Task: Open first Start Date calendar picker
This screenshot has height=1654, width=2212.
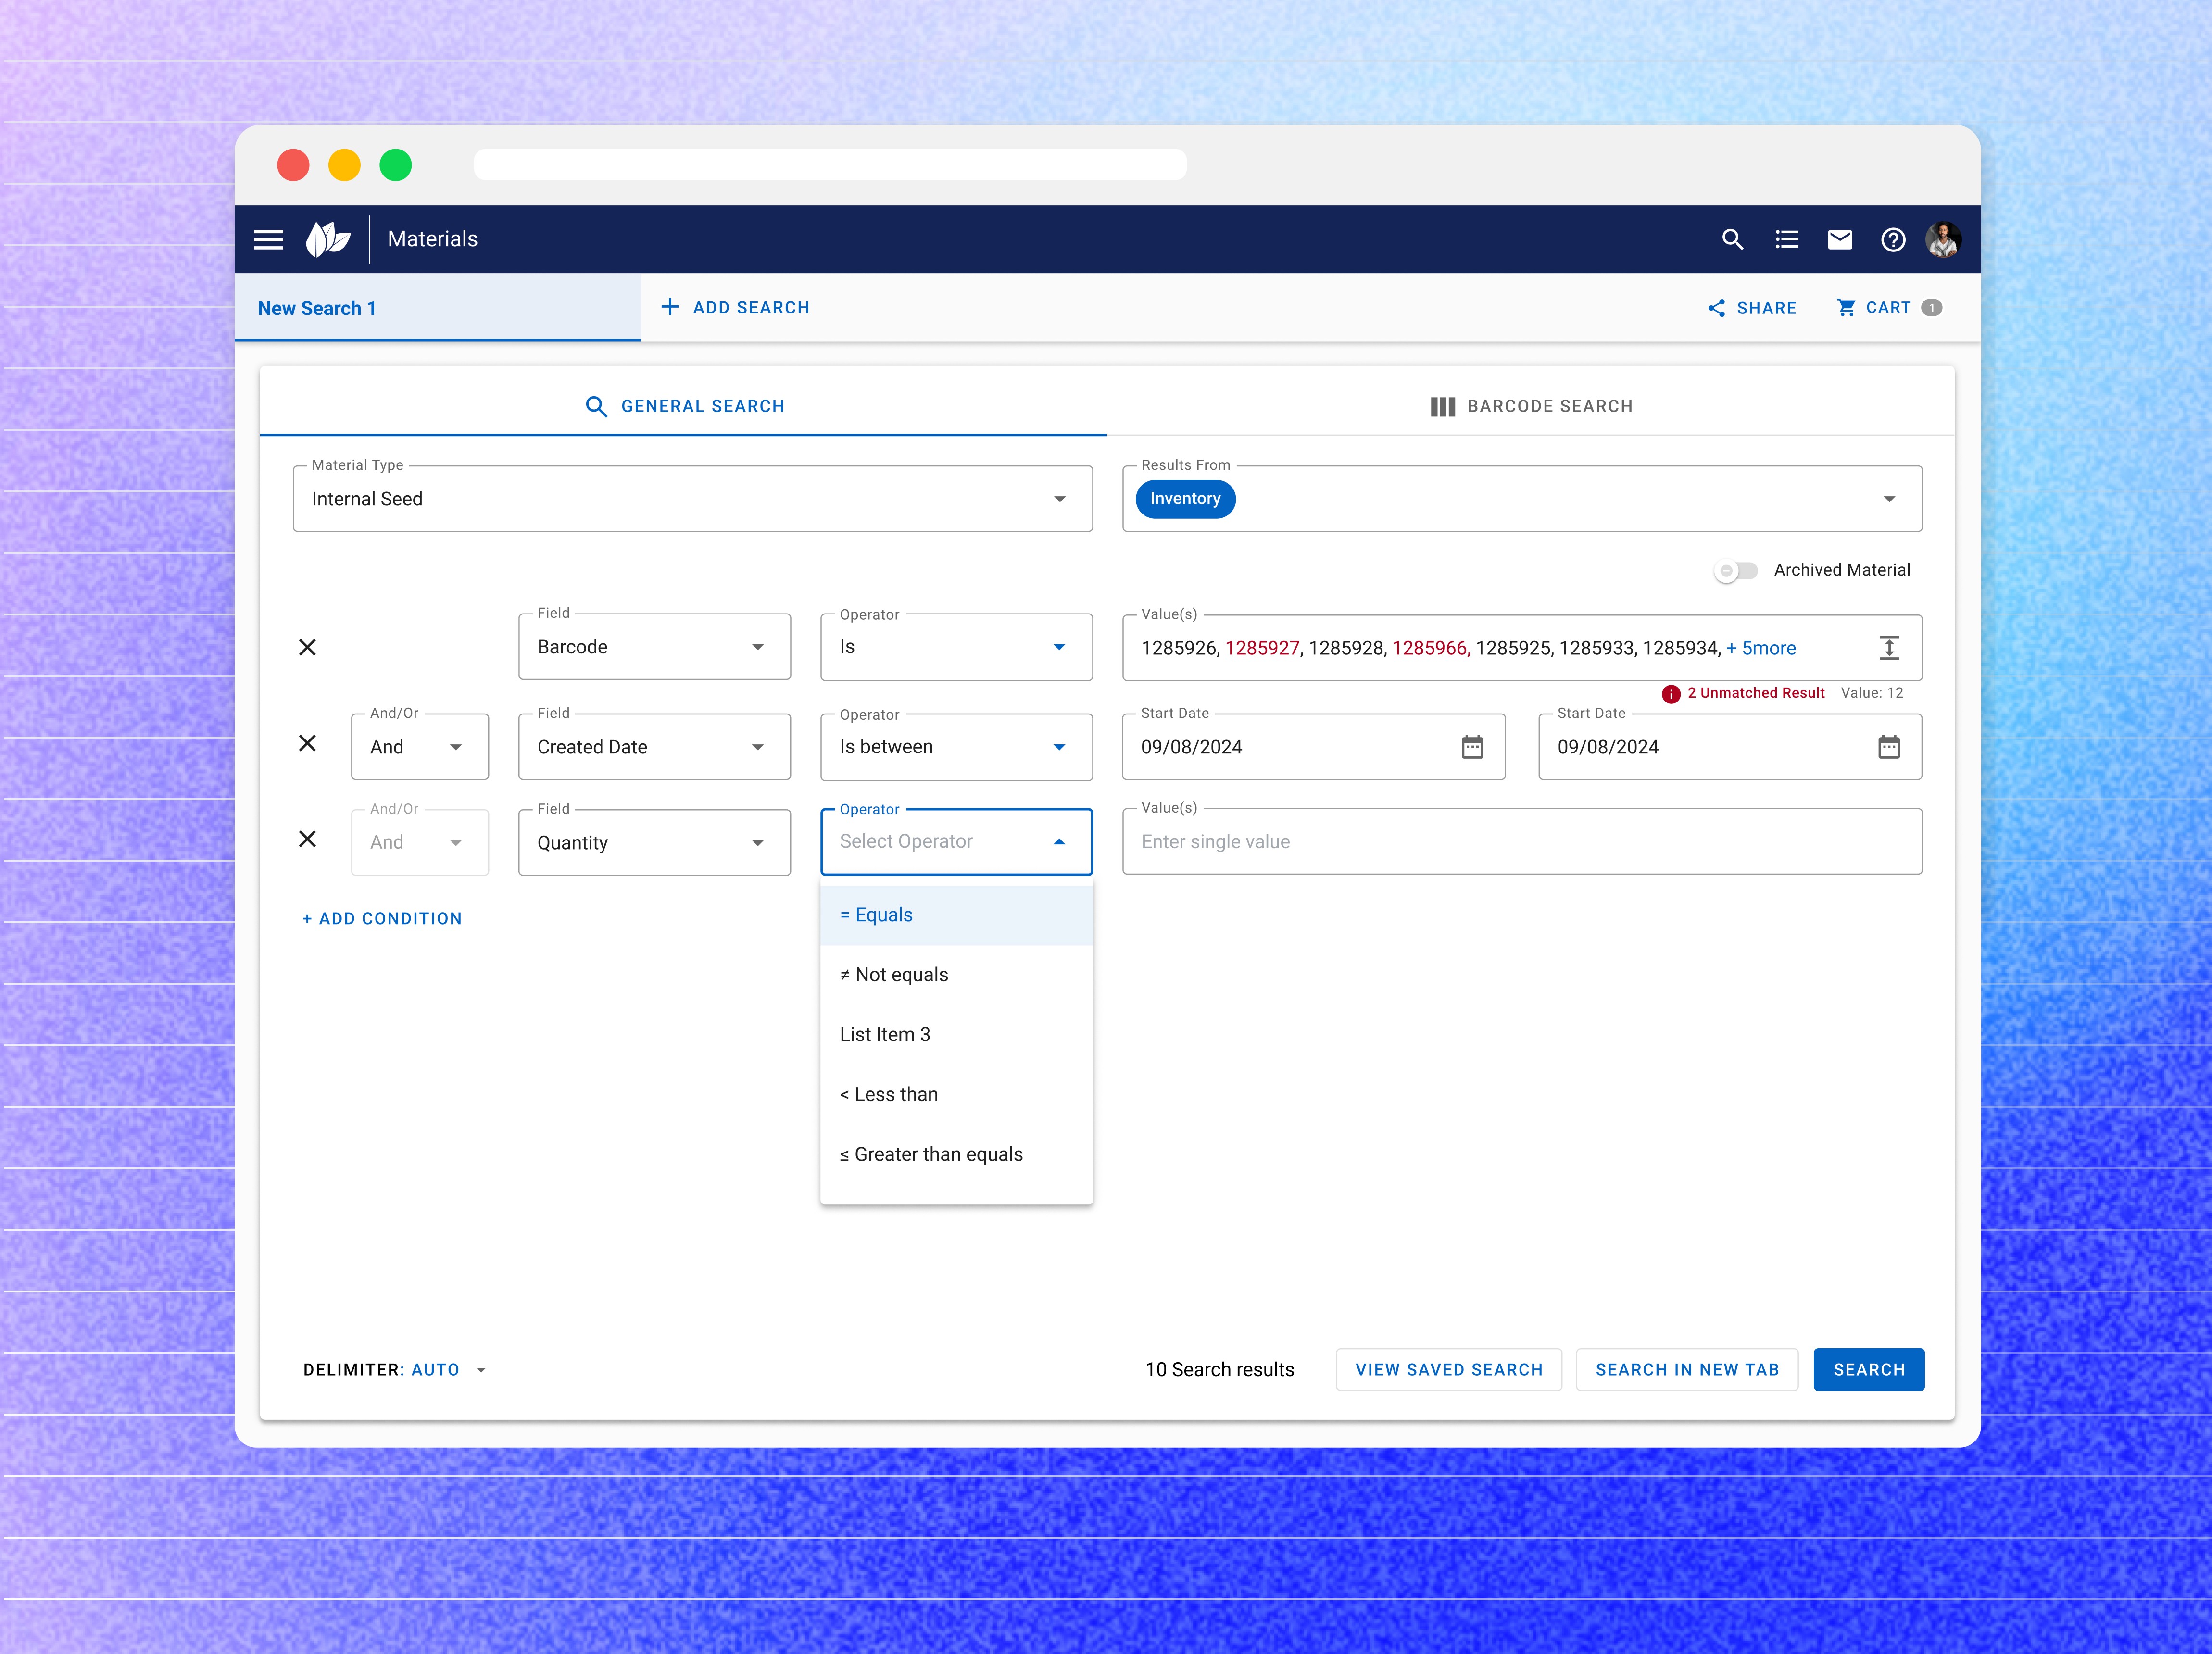Action: point(1472,747)
